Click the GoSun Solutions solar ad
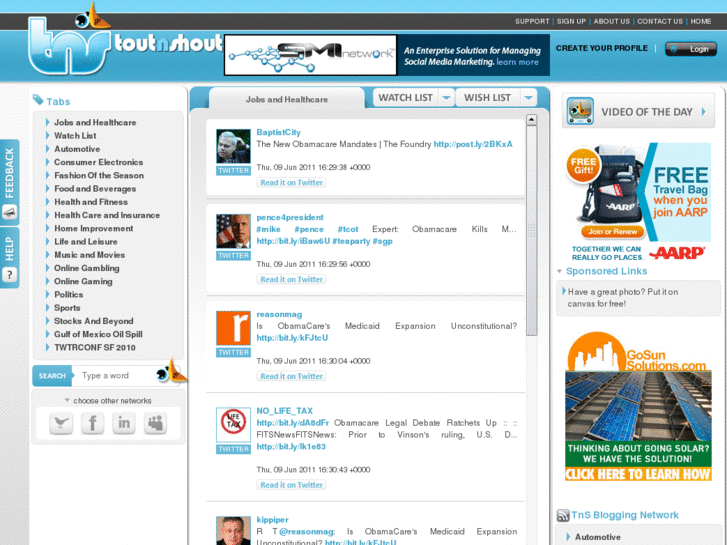Image resolution: width=727 pixels, height=545 pixels. tap(638, 407)
